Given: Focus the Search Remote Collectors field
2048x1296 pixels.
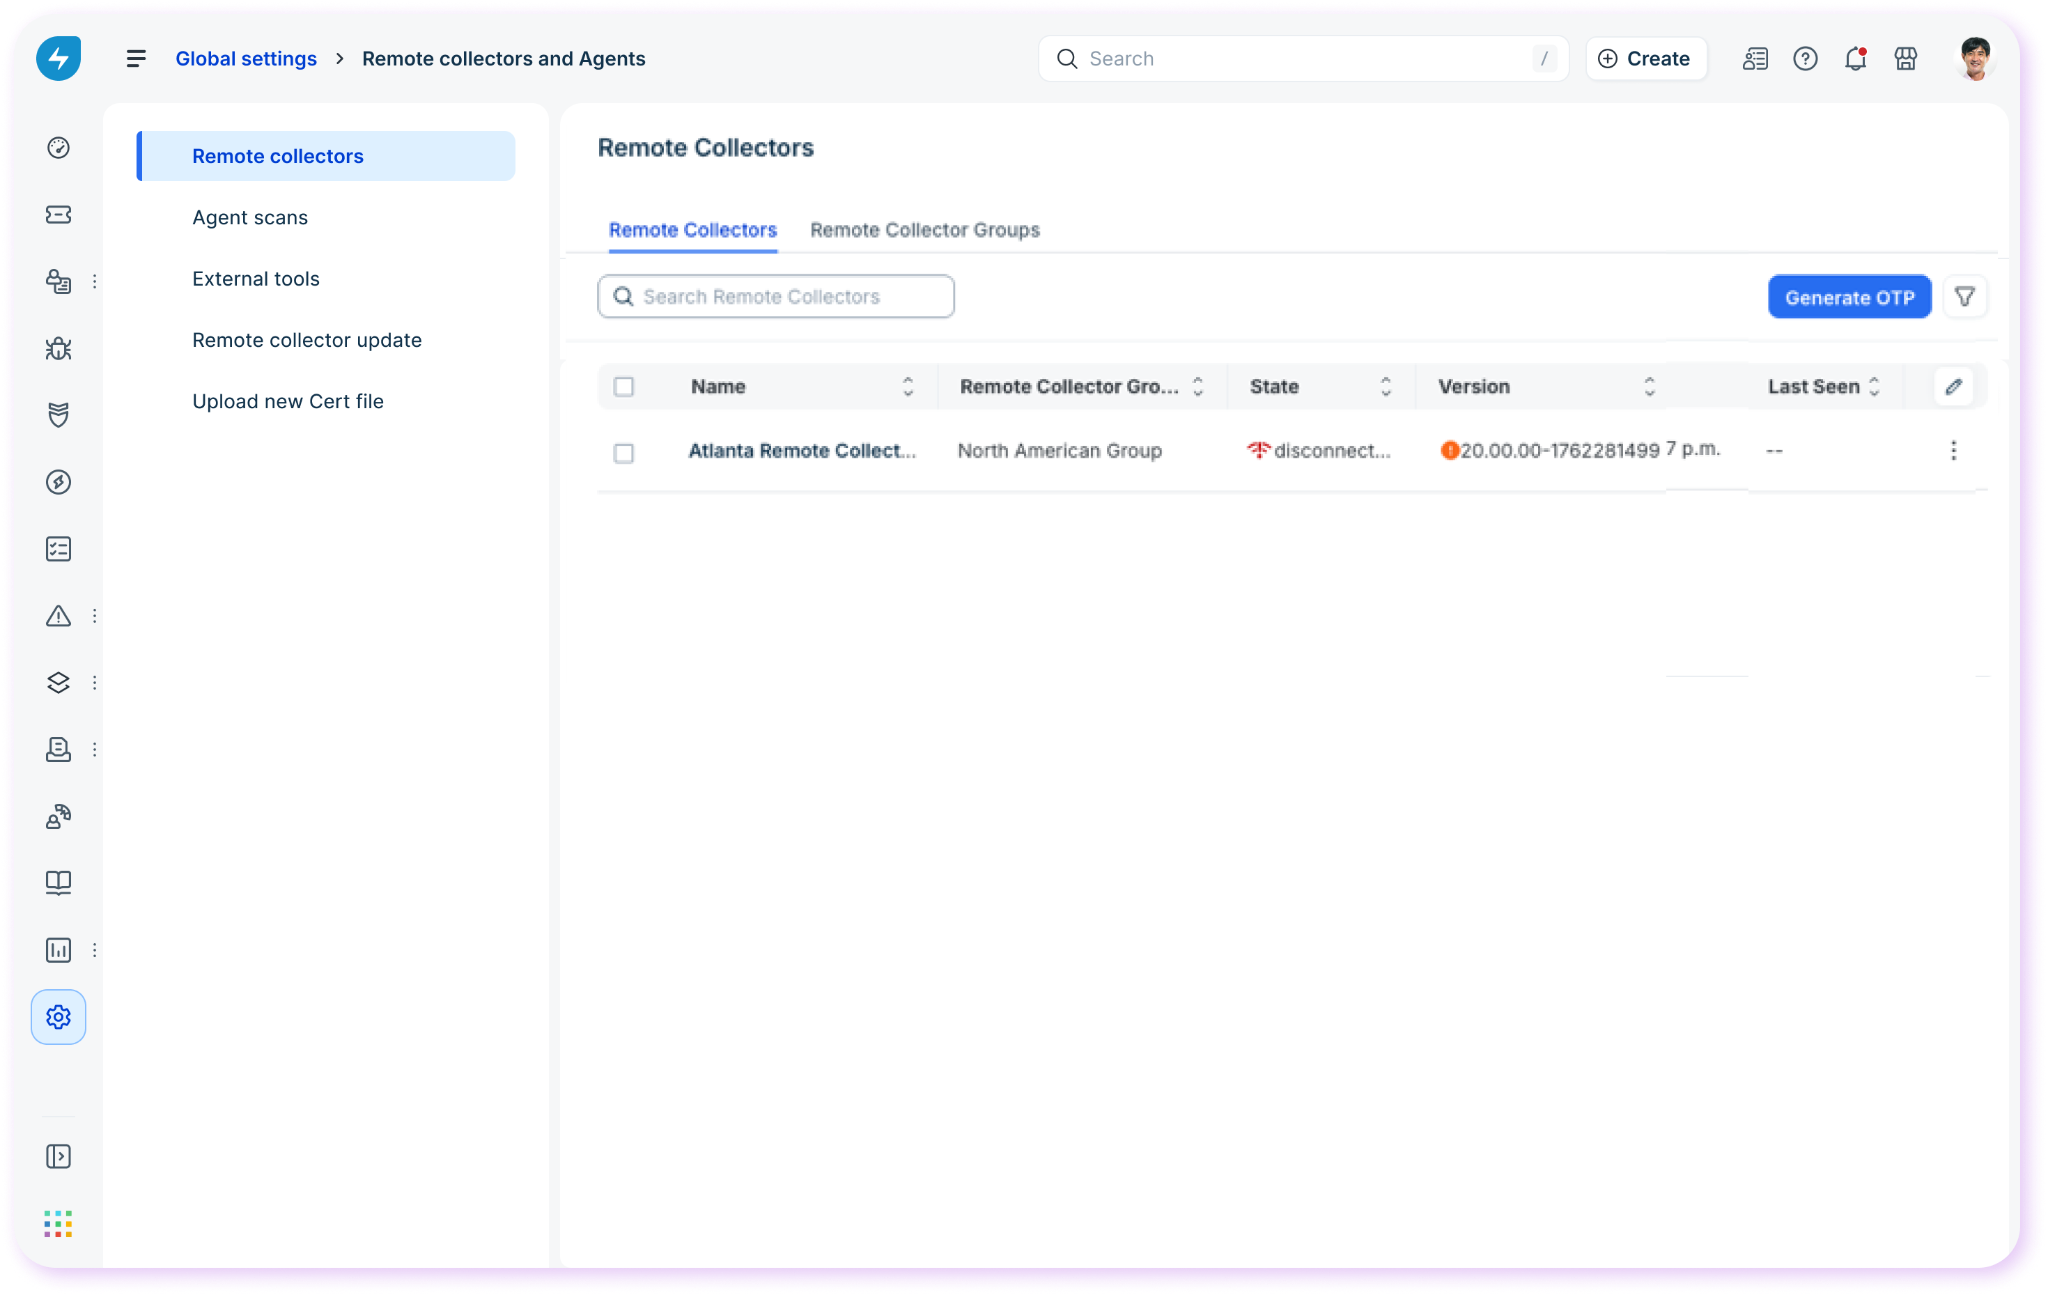Looking at the screenshot, I should pyautogui.click(x=776, y=297).
